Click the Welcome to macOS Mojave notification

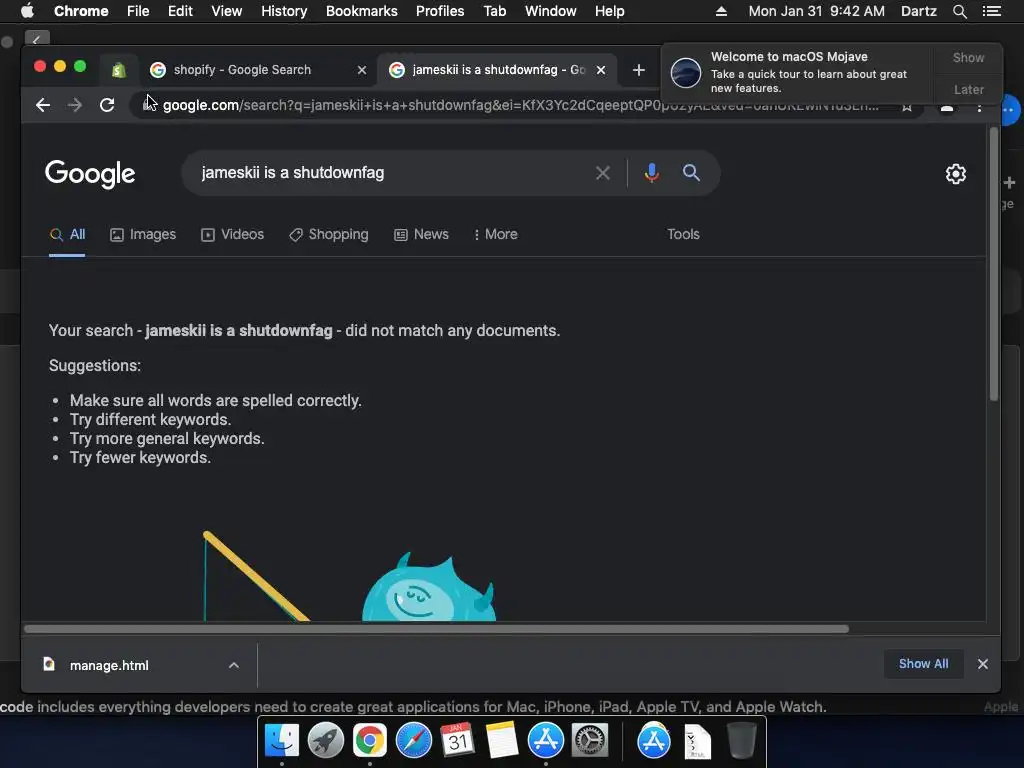(x=798, y=72)
